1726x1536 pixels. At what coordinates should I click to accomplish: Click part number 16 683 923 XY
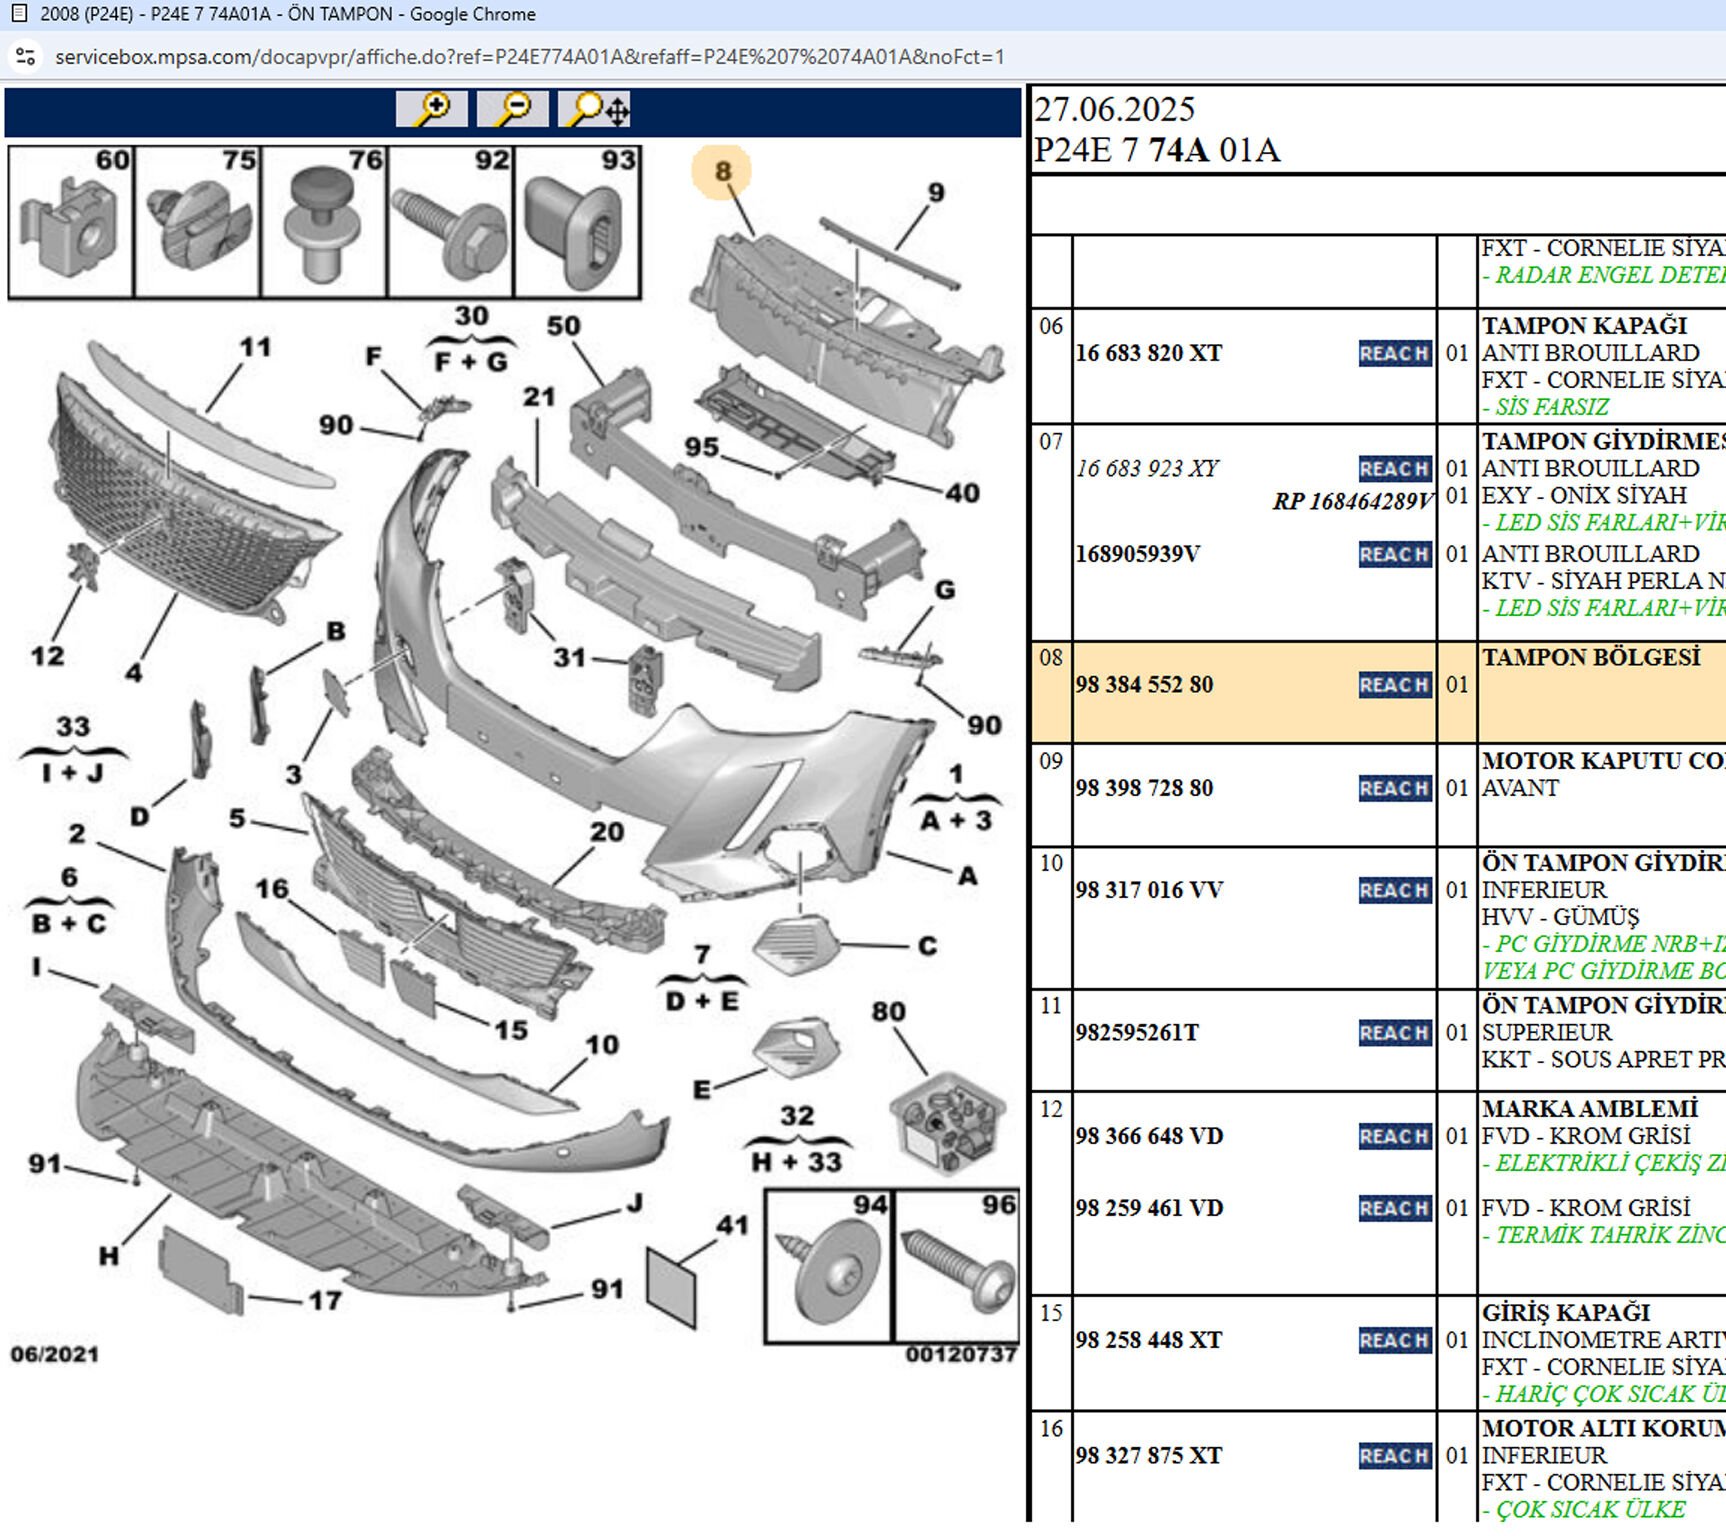(x=1147, y=468)
